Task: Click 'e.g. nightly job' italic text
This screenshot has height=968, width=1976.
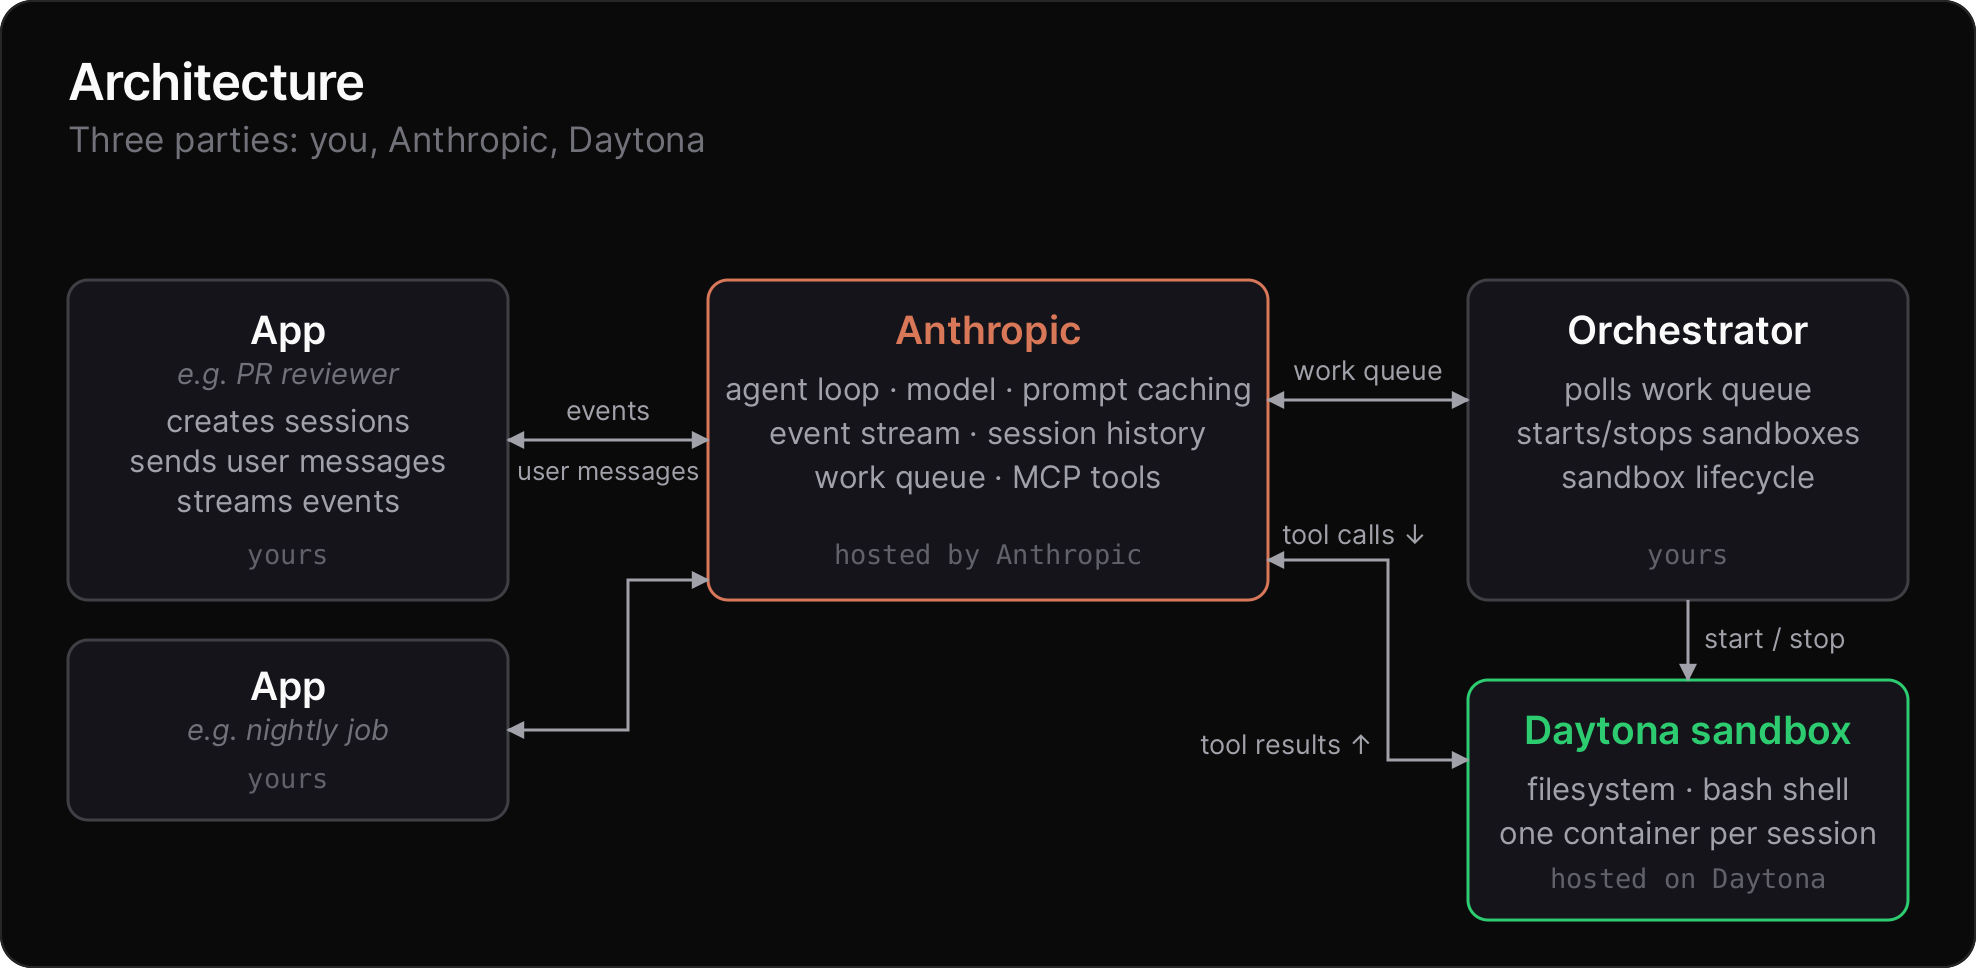Action: (288, 730)
